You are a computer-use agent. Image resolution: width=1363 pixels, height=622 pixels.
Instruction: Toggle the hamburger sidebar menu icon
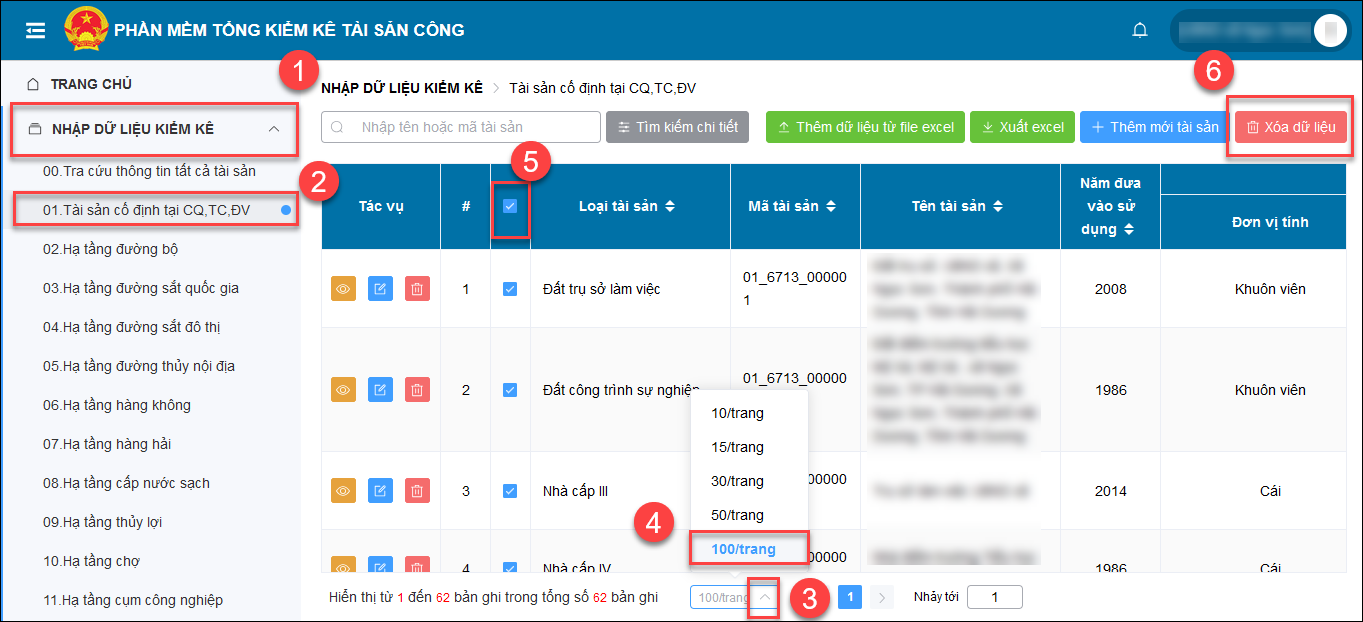tap(36, 30)
